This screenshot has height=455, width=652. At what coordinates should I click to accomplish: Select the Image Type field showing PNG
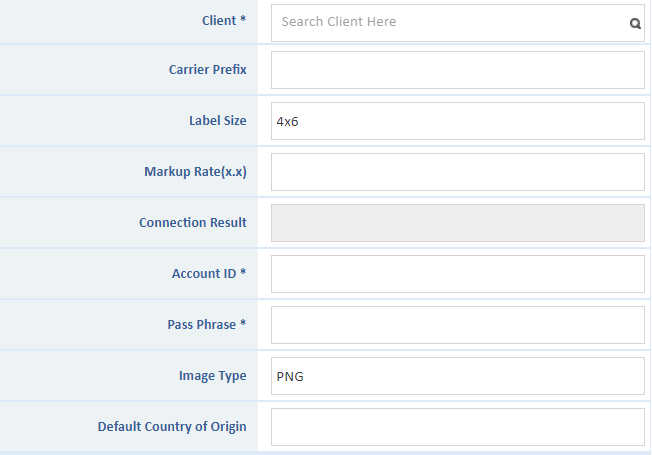457,376
